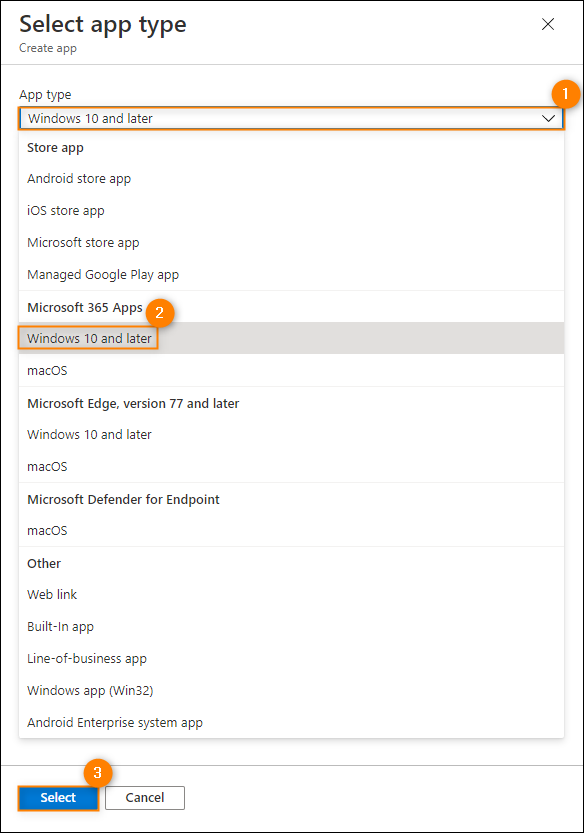
Task: Select Microsoft store app option
Action: tap(291, 242)
